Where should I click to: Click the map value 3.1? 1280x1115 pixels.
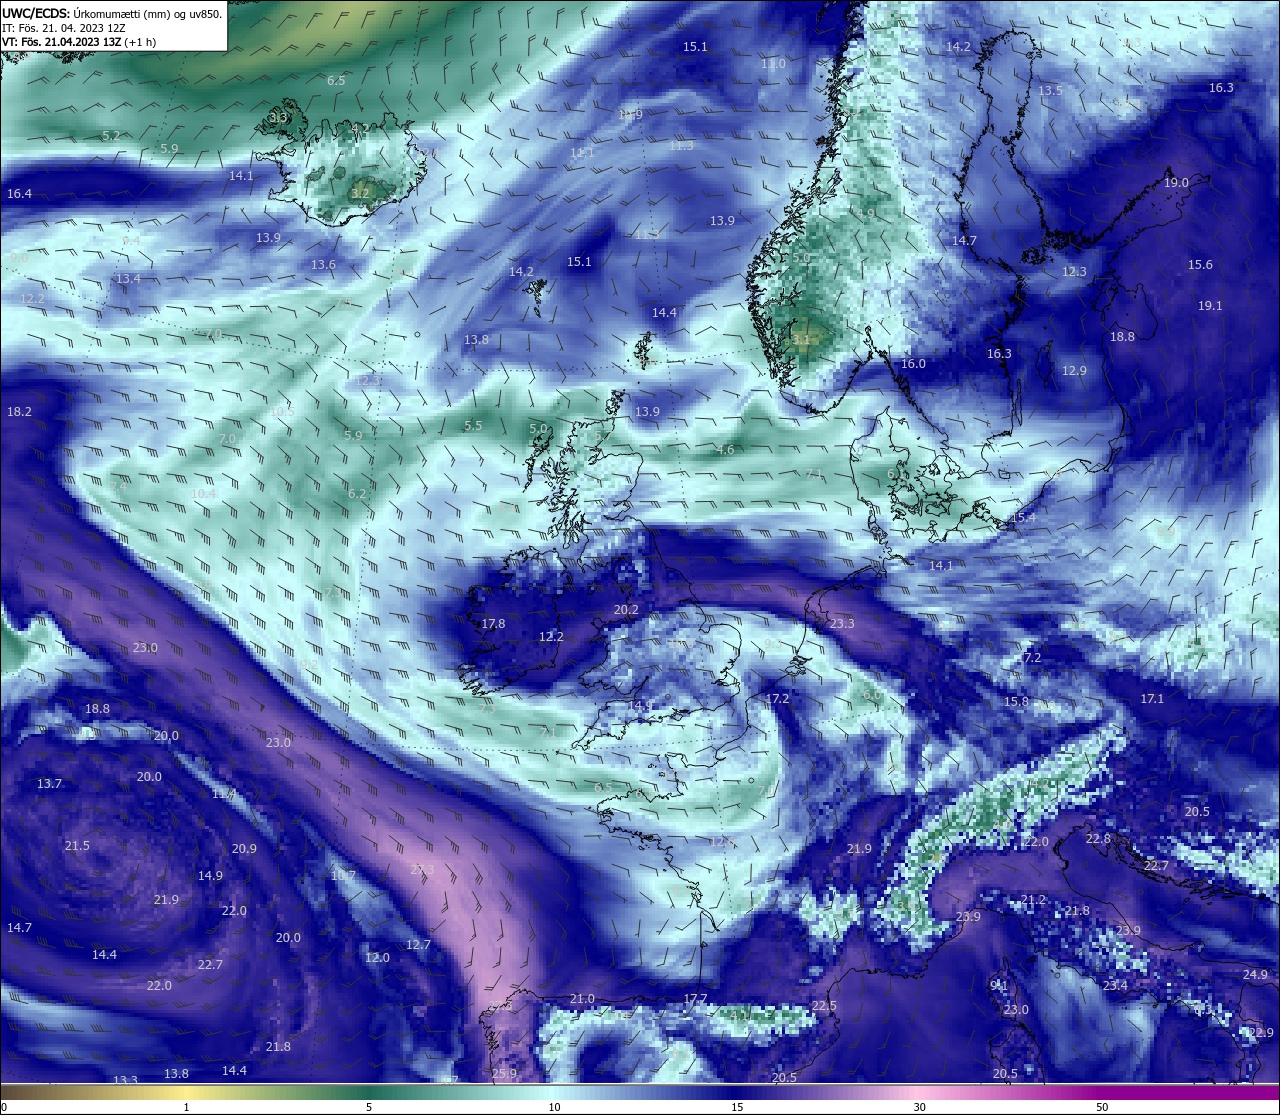(801, 339)
